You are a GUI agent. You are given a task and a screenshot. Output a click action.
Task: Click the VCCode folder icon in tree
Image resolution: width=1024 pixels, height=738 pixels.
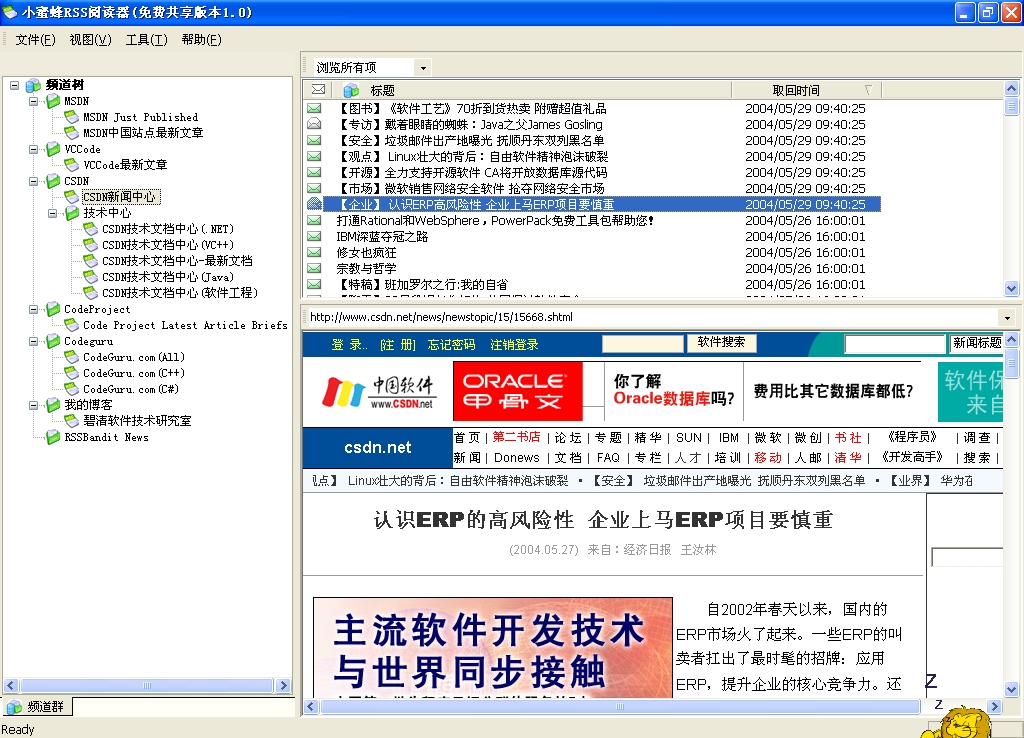point(54,150)
